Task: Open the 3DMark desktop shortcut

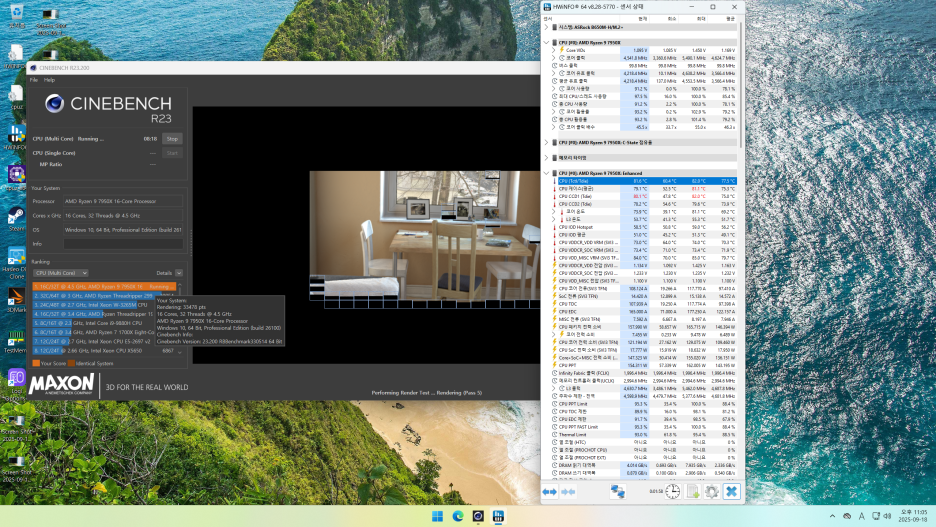Action: 16,300
